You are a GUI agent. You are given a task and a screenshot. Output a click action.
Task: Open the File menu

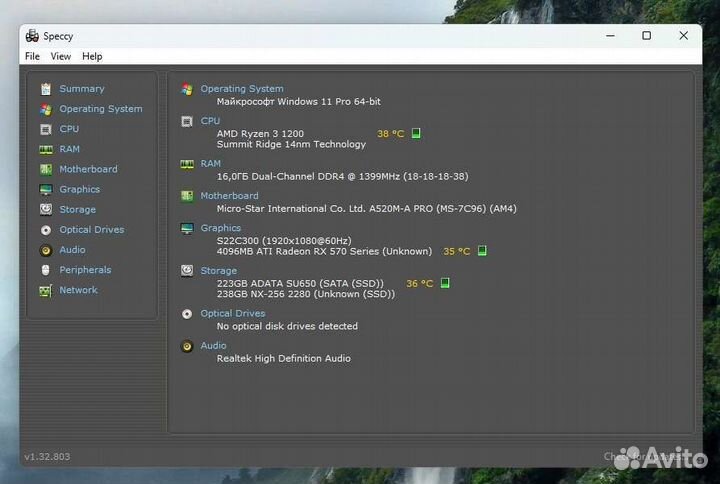32,56
